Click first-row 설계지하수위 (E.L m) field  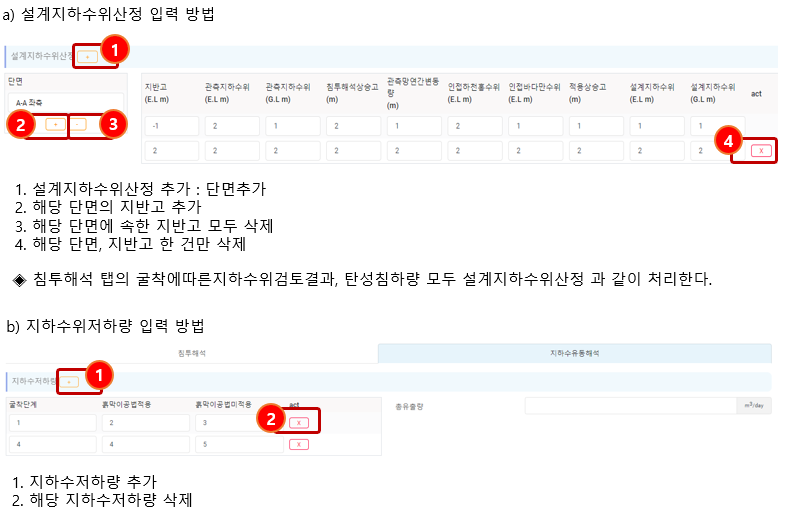coord(657,126)
